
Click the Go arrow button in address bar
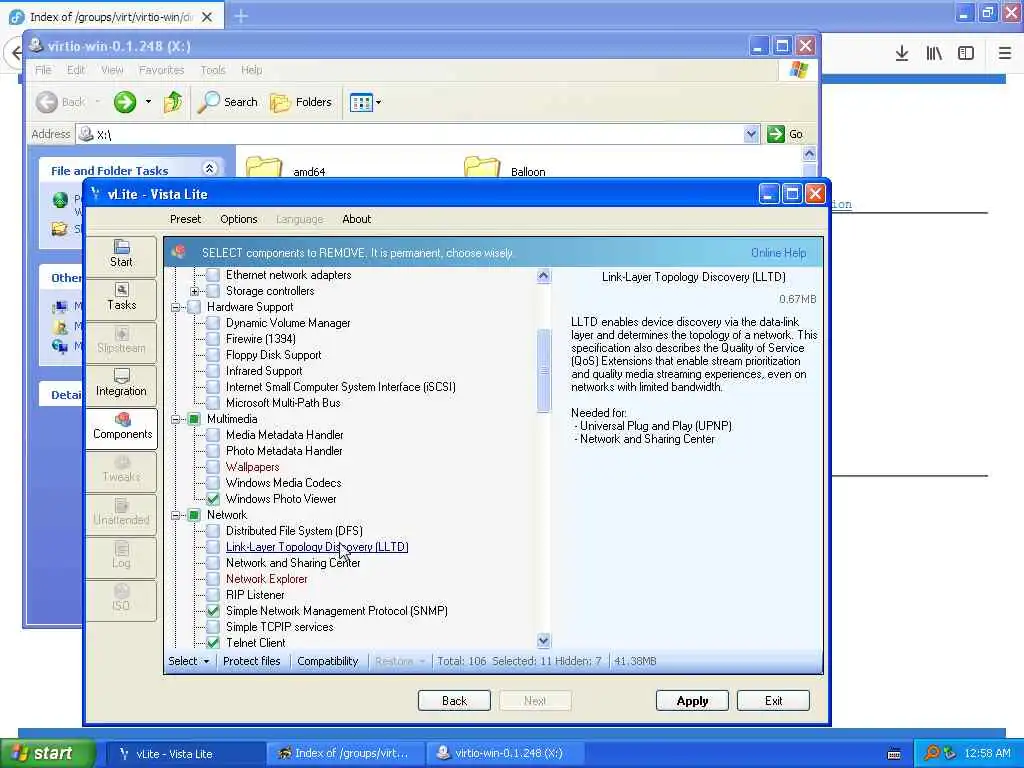tap(776, 134)
